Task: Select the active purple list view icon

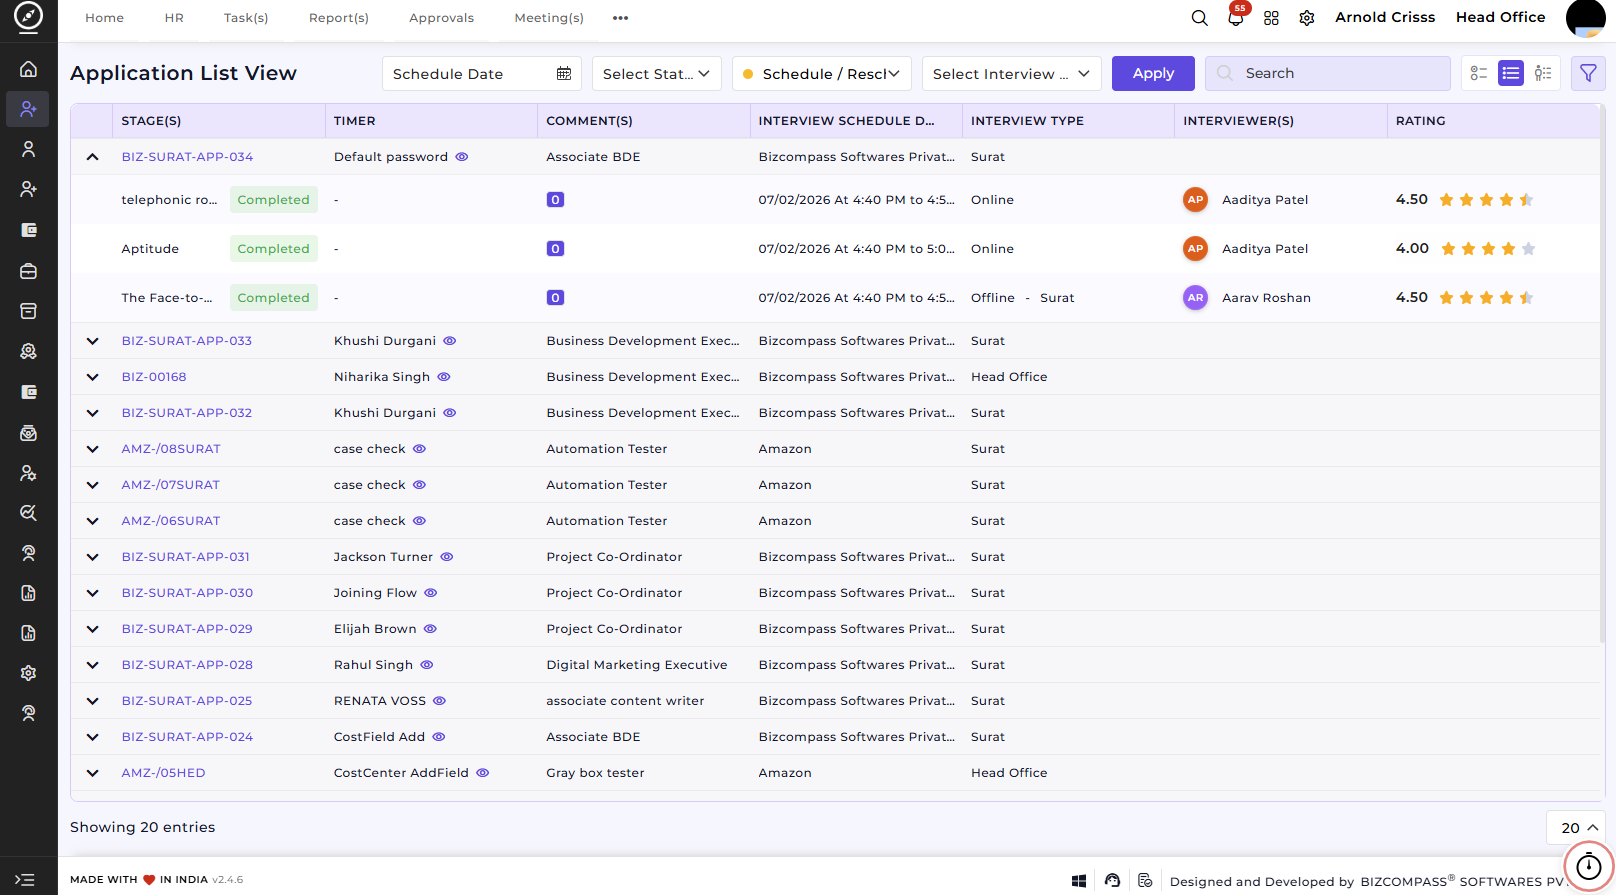Action: [1511, 73]
